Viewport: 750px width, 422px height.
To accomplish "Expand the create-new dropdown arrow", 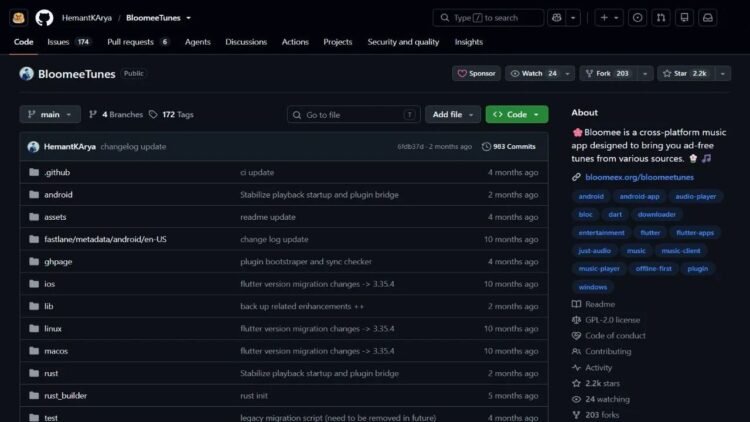I will (616, 18).
